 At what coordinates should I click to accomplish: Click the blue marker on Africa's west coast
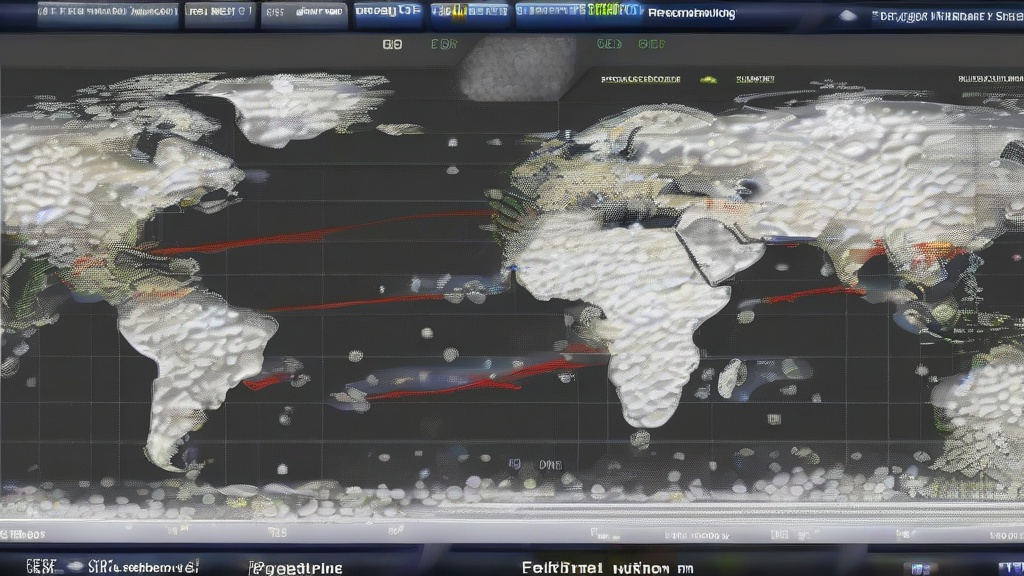(x=512, y=268)
